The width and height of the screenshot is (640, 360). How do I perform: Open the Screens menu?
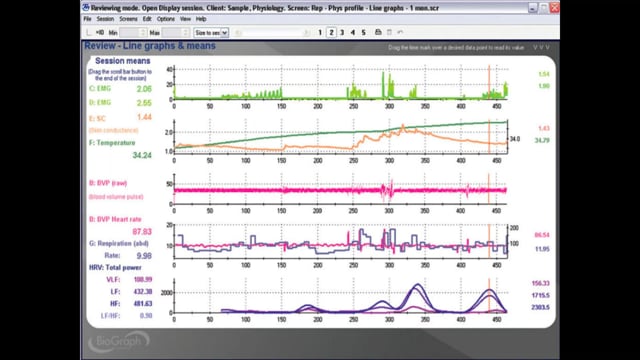(128, 19)
